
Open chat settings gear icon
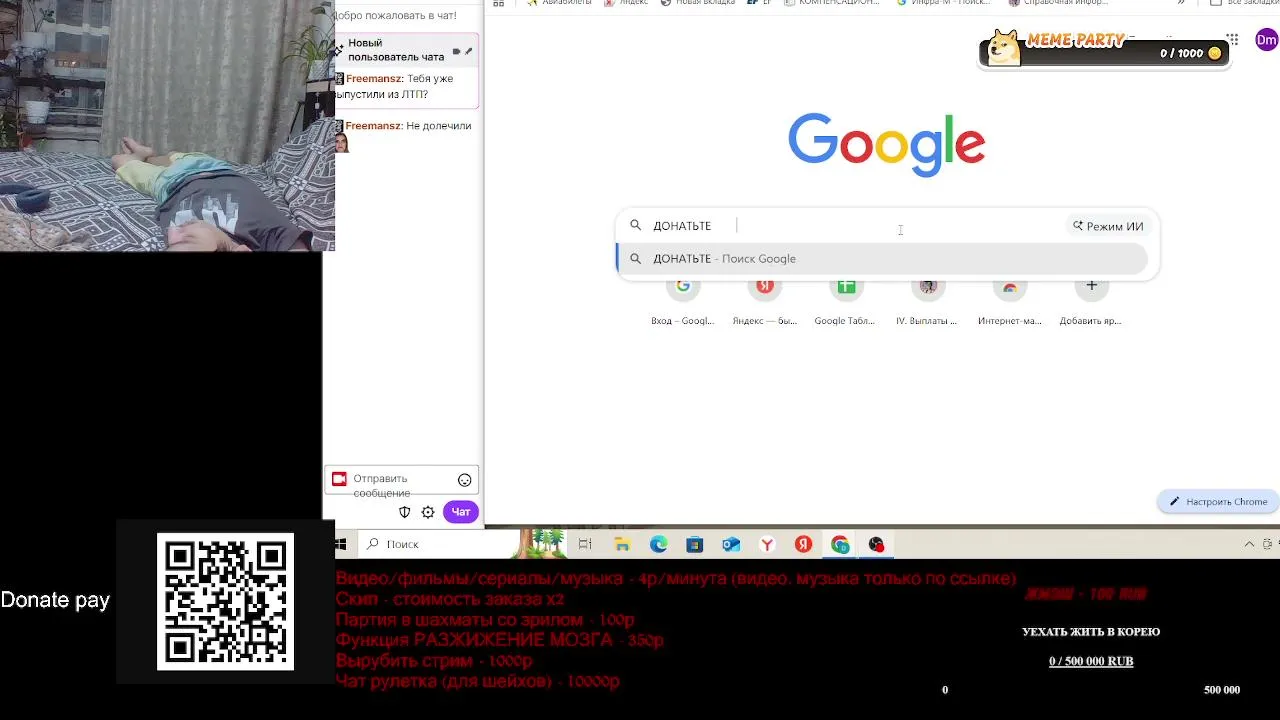coord(428,512)
